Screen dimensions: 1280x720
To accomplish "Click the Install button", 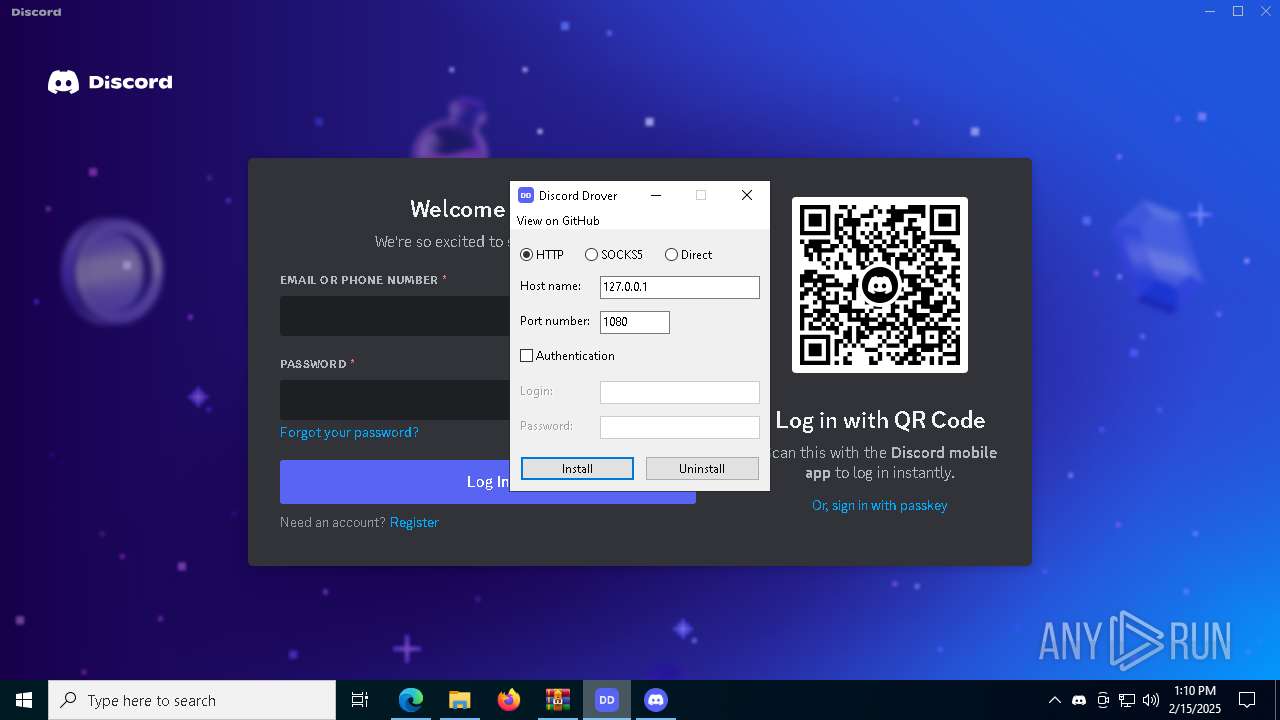I will [x=577, y=468].
